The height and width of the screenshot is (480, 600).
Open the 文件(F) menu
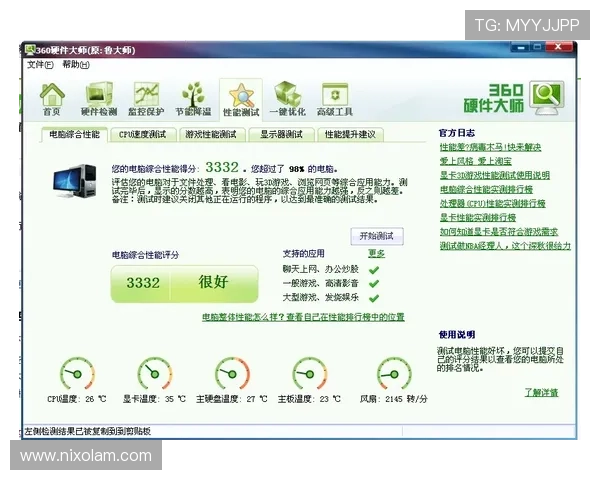click(40, 65)
